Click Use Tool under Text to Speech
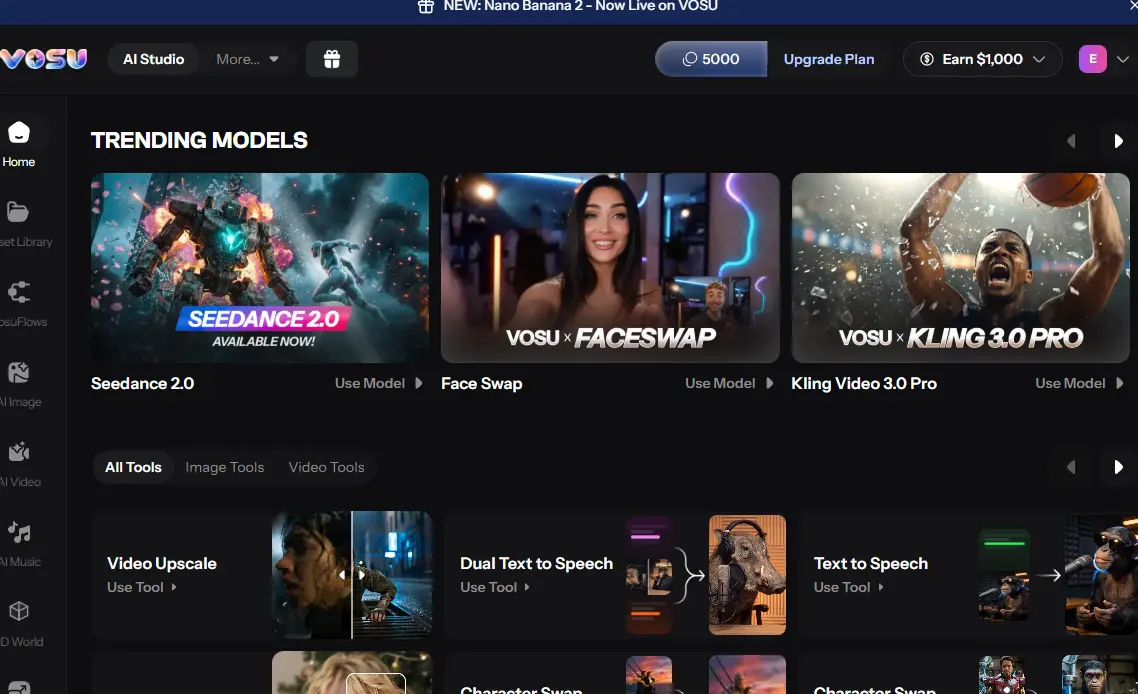 pos(848,587)
